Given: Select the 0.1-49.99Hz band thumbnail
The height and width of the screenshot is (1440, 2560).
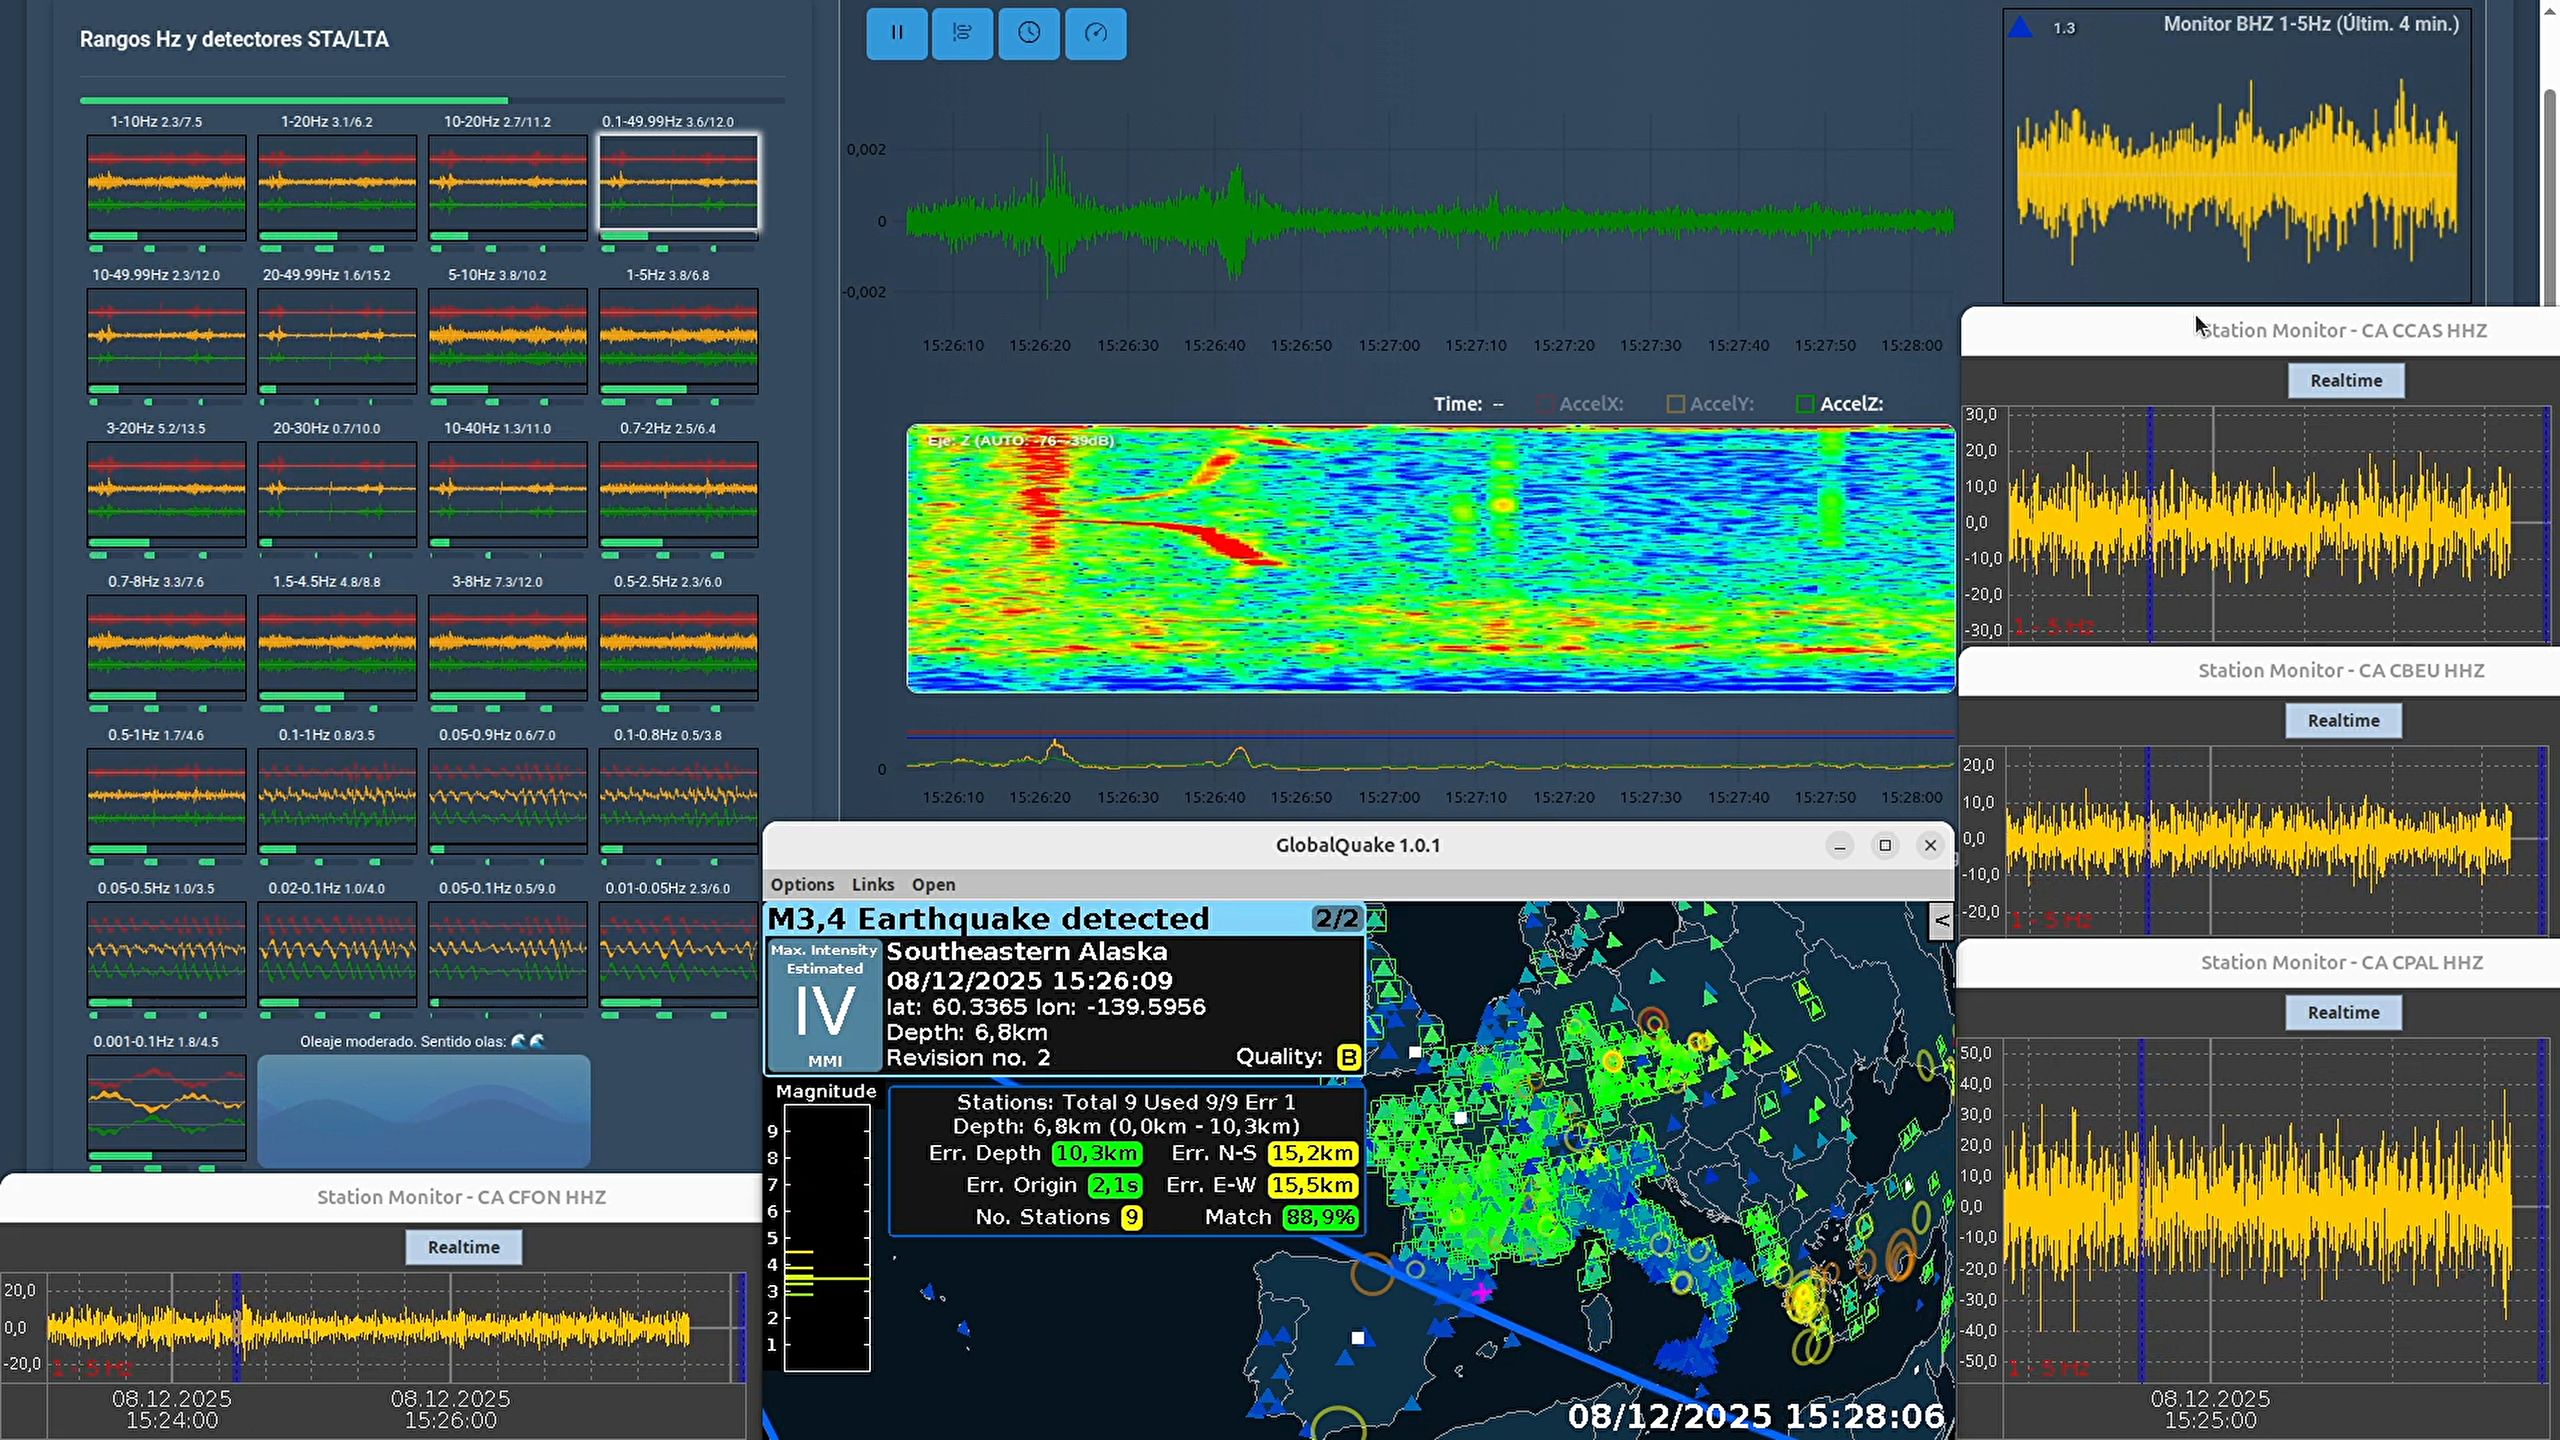Looking at the screenshot, I should click(x=678, y=184).
